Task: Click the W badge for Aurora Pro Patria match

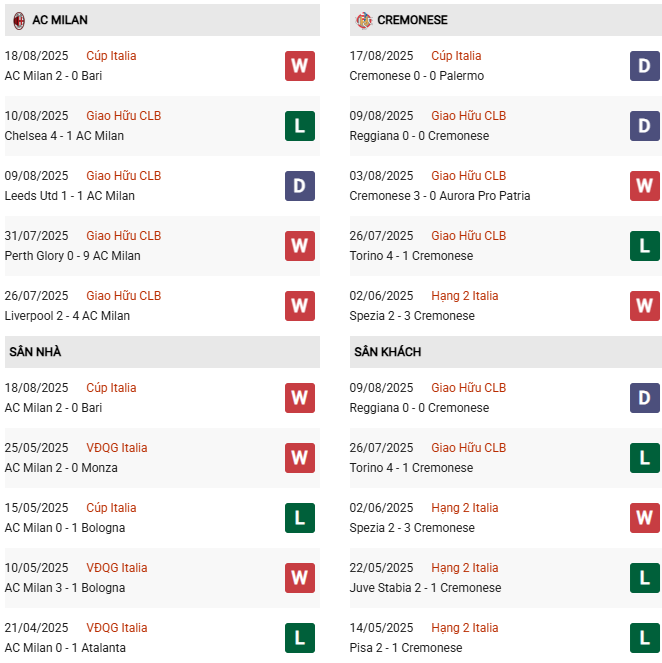Action: click(644, 186)
